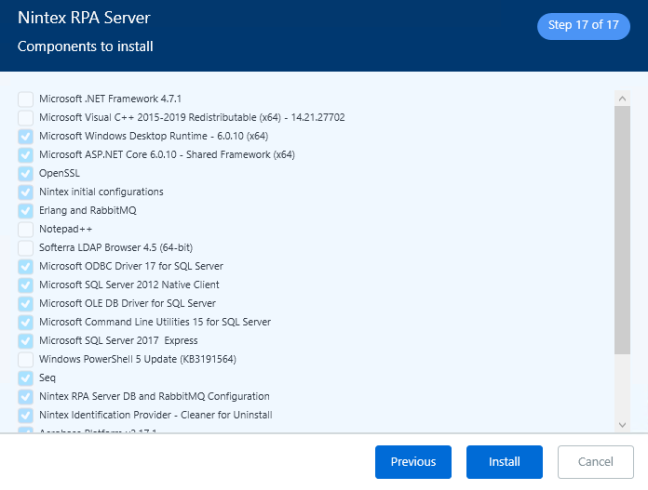The height and width of the screenshot is (490, 648).
Task: Uncheck Microsoft SQL Server 2017 Express
Action: [x=26, y=340]
